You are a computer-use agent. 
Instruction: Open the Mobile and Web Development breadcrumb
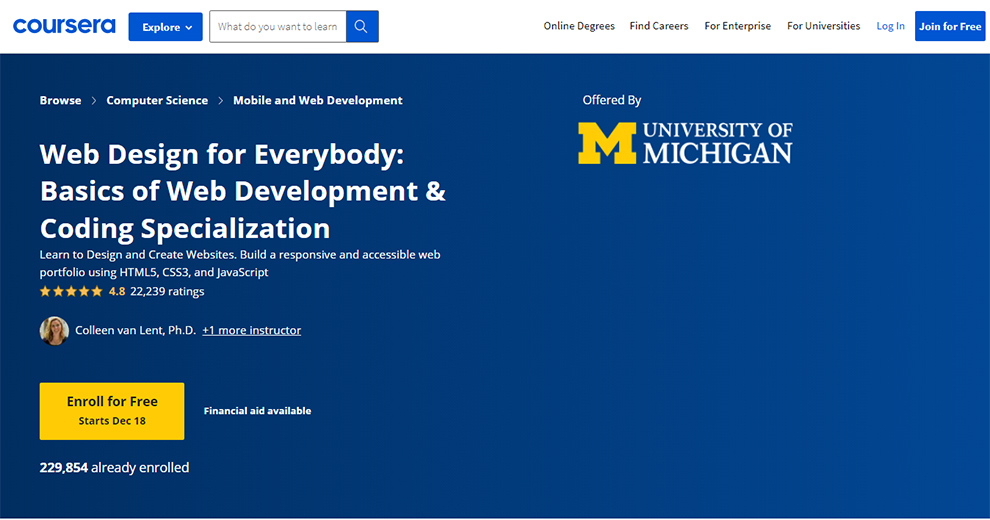pos(318,100)
